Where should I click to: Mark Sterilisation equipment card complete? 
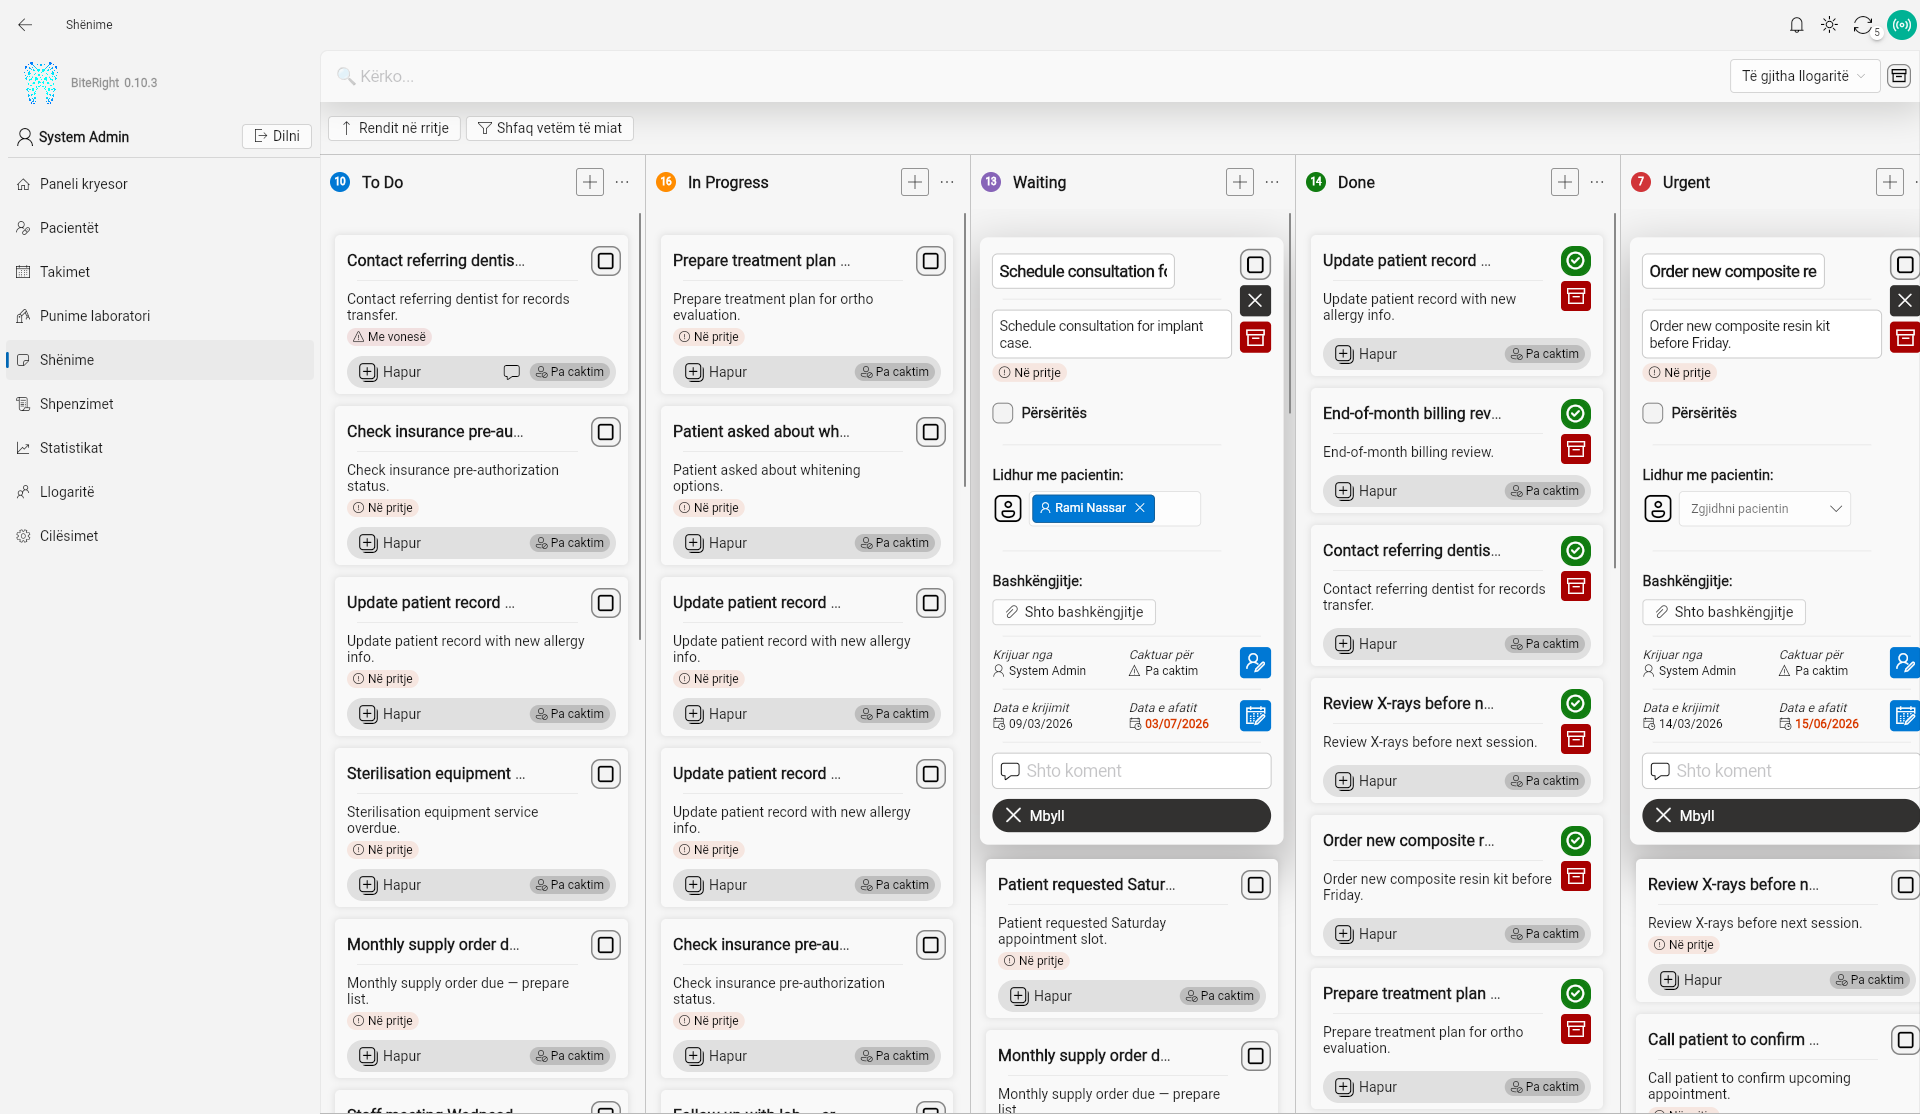pyautogui.click(x=606, y=774)
